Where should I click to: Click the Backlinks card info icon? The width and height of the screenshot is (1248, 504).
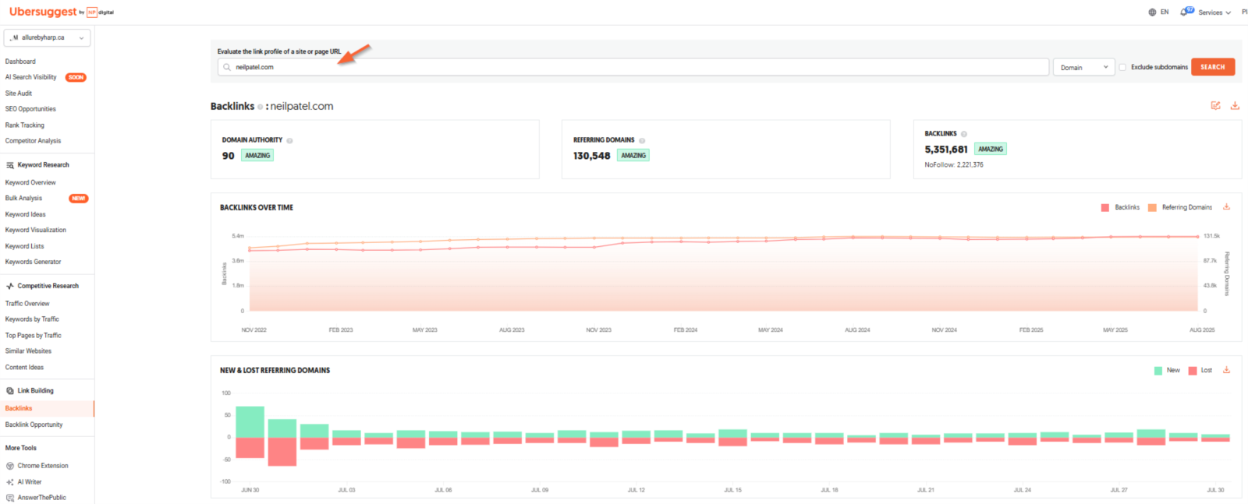coord(963,133)
